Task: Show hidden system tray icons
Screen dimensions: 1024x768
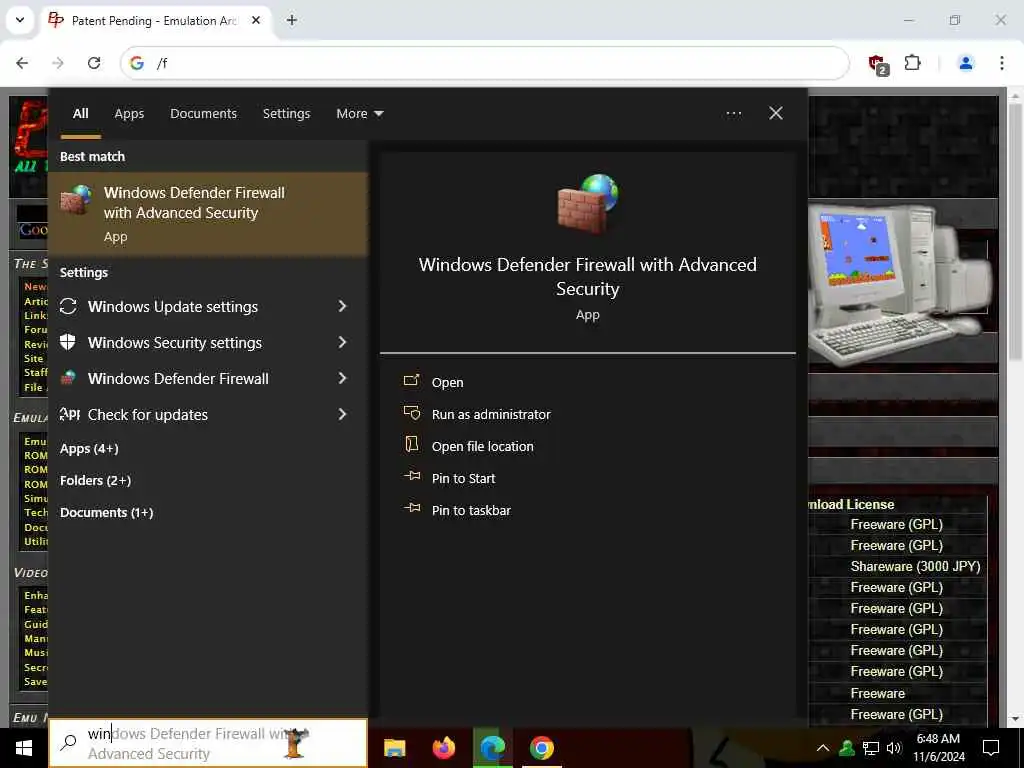Action: click(823, 748)
